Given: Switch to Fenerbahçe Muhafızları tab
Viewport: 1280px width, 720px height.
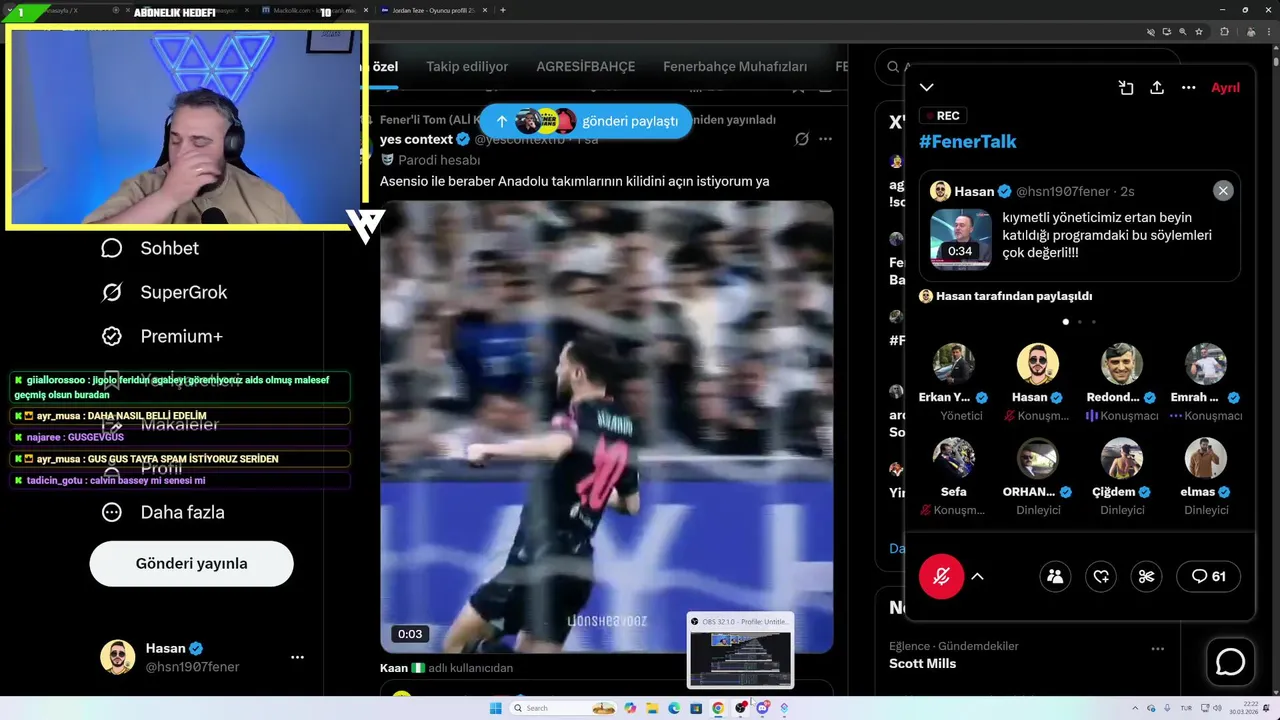Looking at the screenshot, I should 735,67.
